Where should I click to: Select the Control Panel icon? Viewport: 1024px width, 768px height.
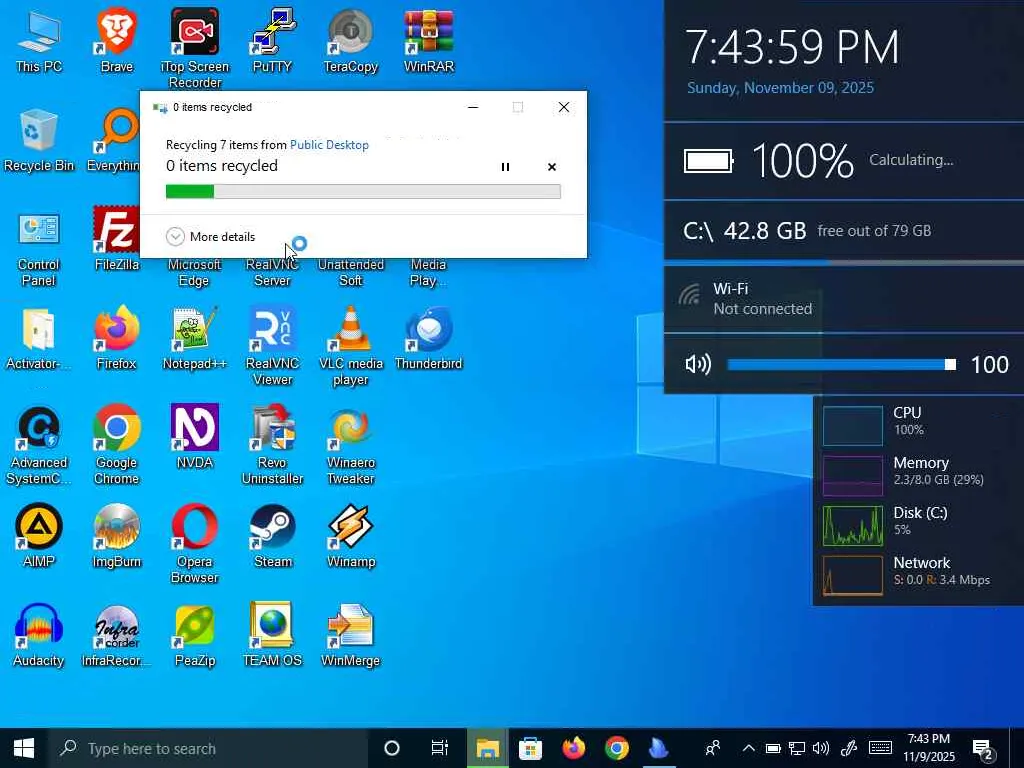pos(39,248)
